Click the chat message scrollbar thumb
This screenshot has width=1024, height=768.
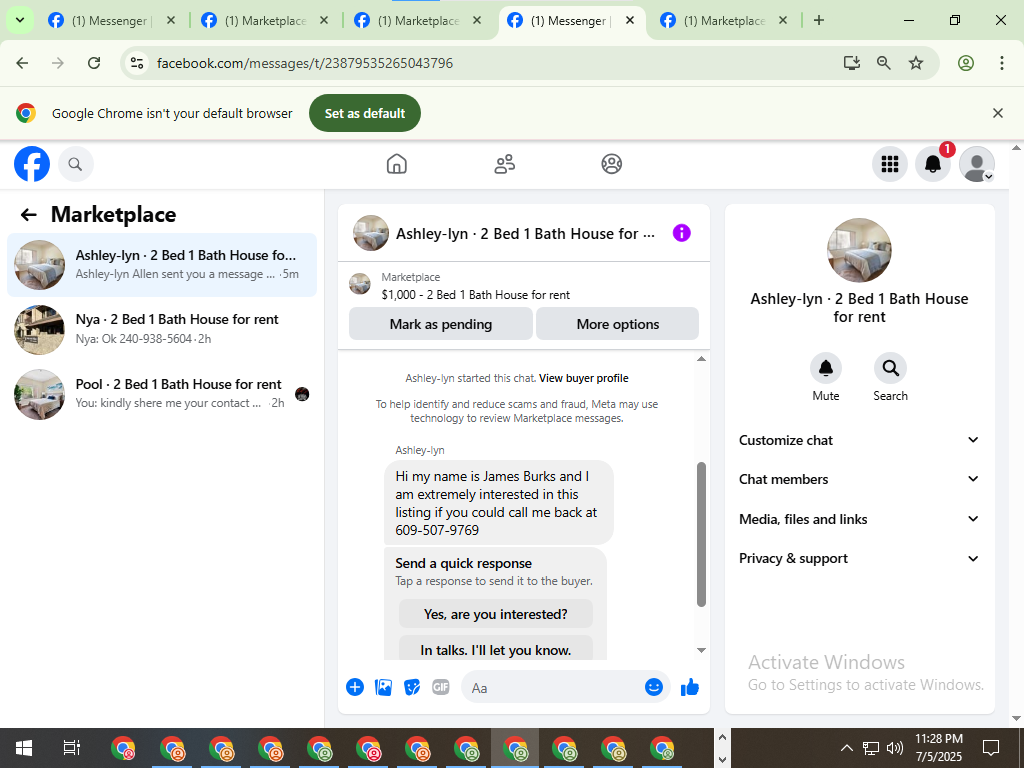tap(701, 534)
